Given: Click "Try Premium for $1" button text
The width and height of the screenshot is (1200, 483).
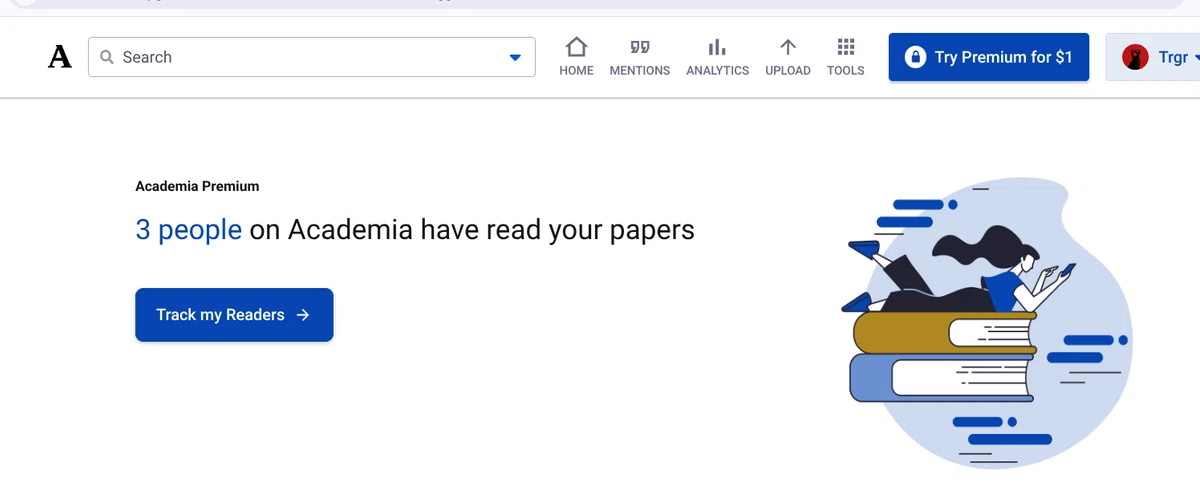Looking at the screenshot, I should click(x=1003, y=57).
